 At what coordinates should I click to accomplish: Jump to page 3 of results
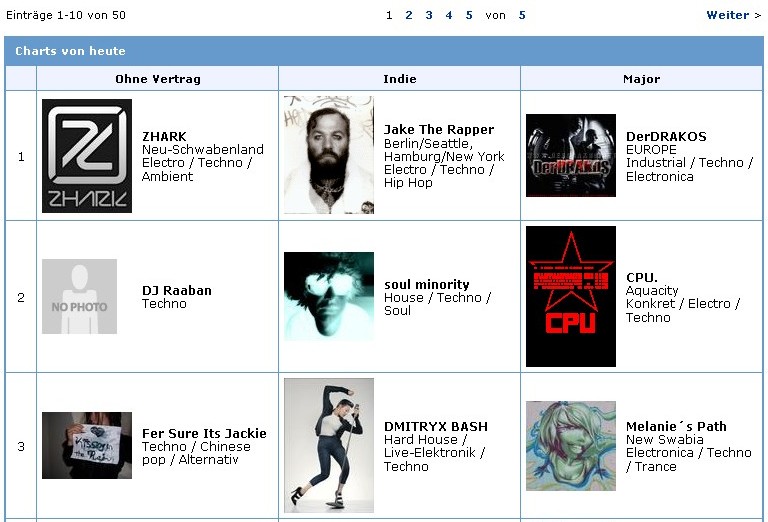pos(429,15)
